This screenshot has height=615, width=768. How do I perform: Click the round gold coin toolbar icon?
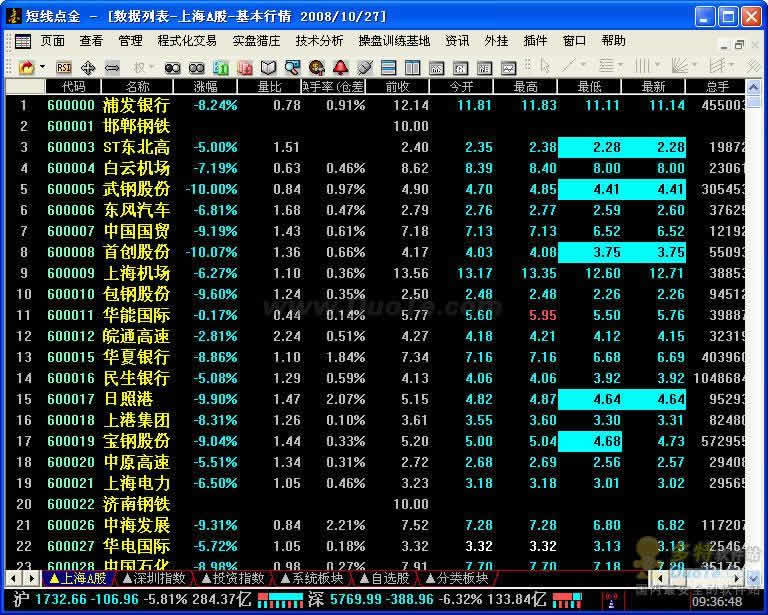coord(316,68)
